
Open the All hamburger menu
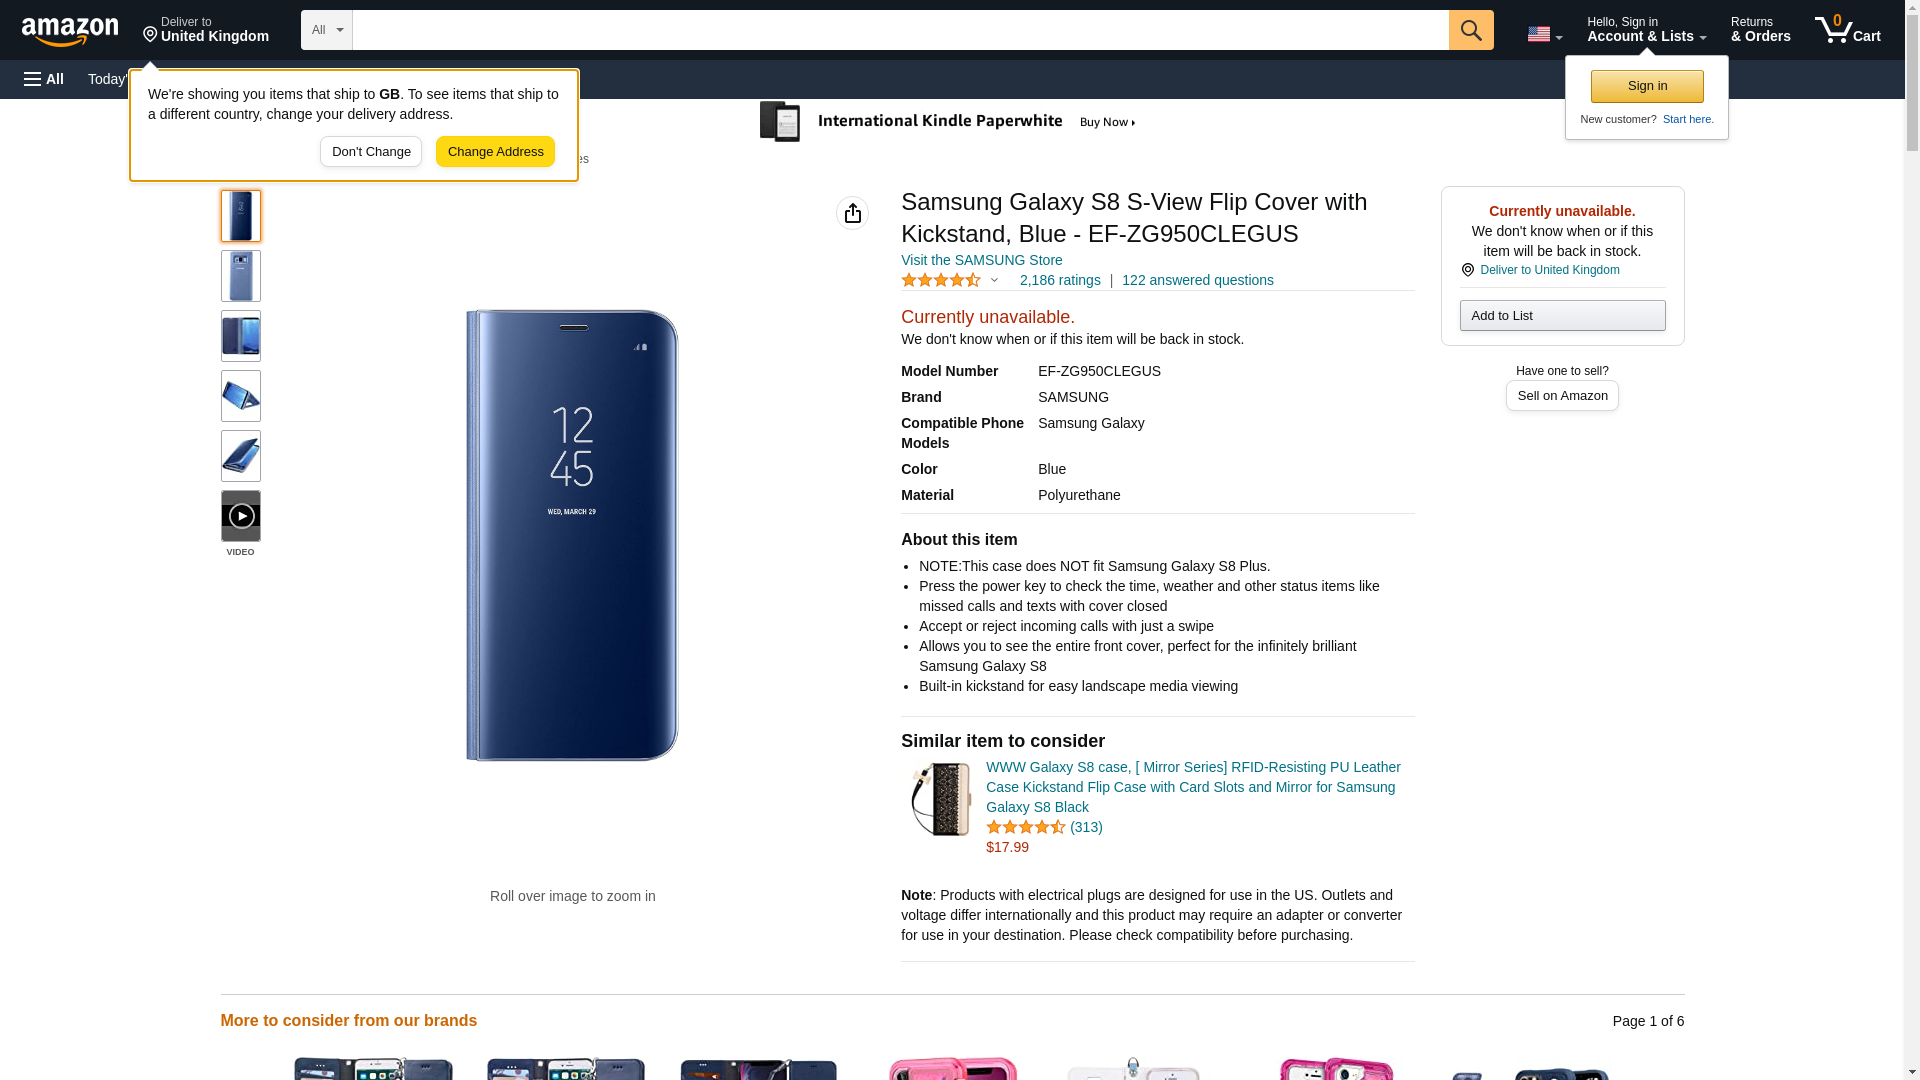coord(44,79)
